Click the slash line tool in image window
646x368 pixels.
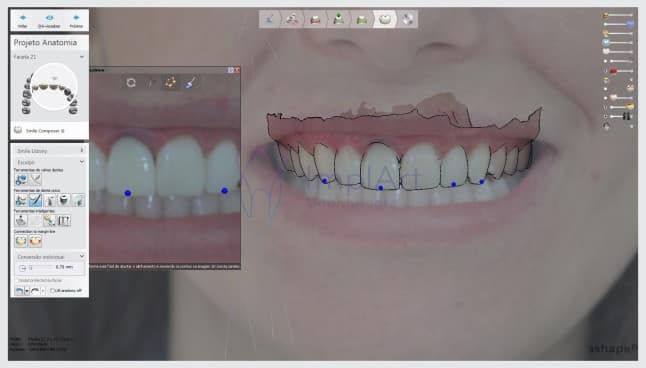151,83
